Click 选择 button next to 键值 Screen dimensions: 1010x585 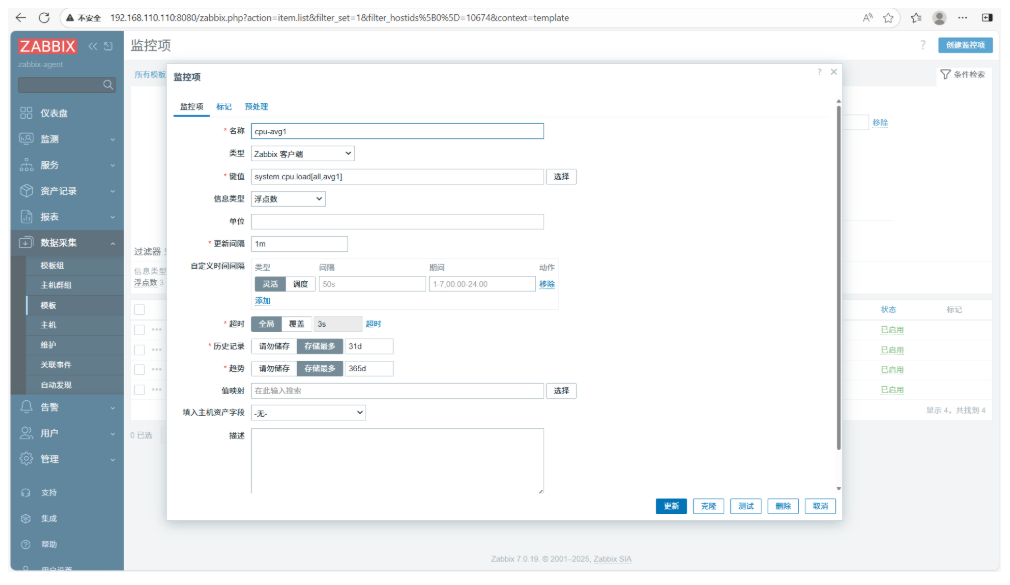pos(562,176)
